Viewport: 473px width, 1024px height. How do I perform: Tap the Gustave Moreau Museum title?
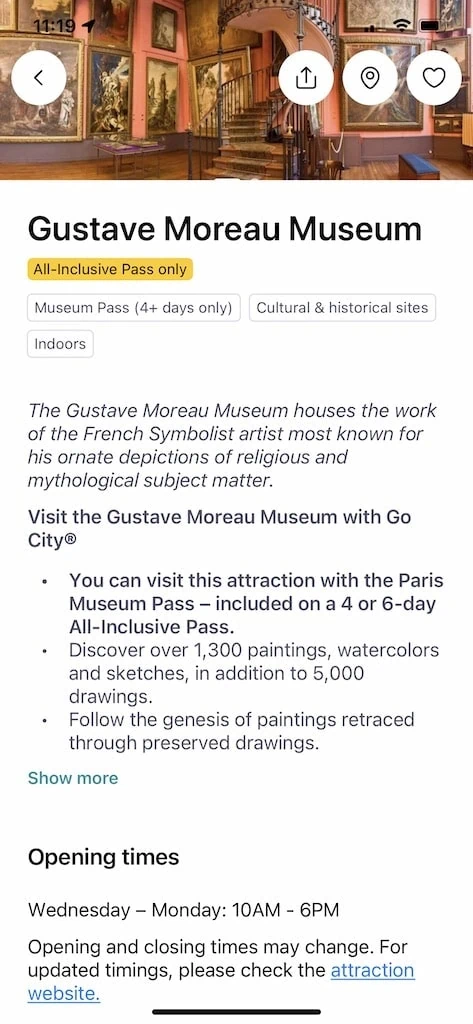[224, 229]
